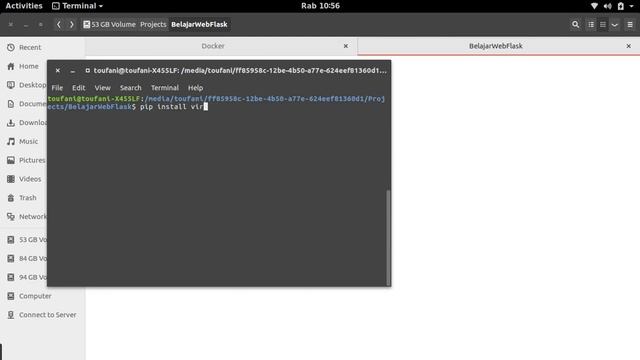Switch to compact grid view icon
The width and height of the screenshot is (640, 360).
(x=602, y=24)
